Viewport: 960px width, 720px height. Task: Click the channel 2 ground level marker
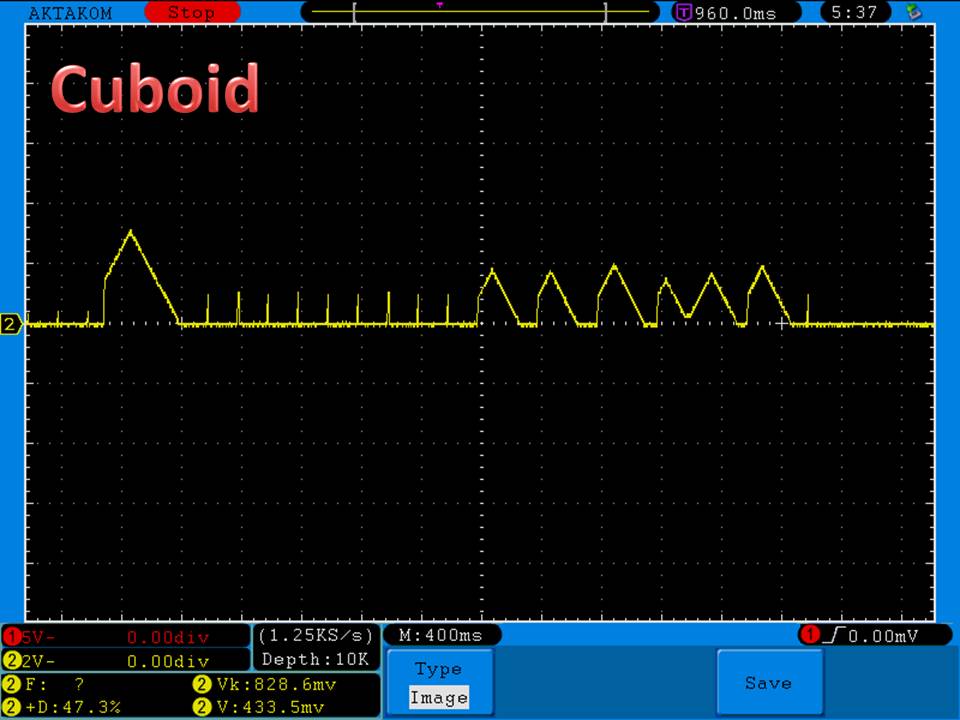[x=11, y=324]
